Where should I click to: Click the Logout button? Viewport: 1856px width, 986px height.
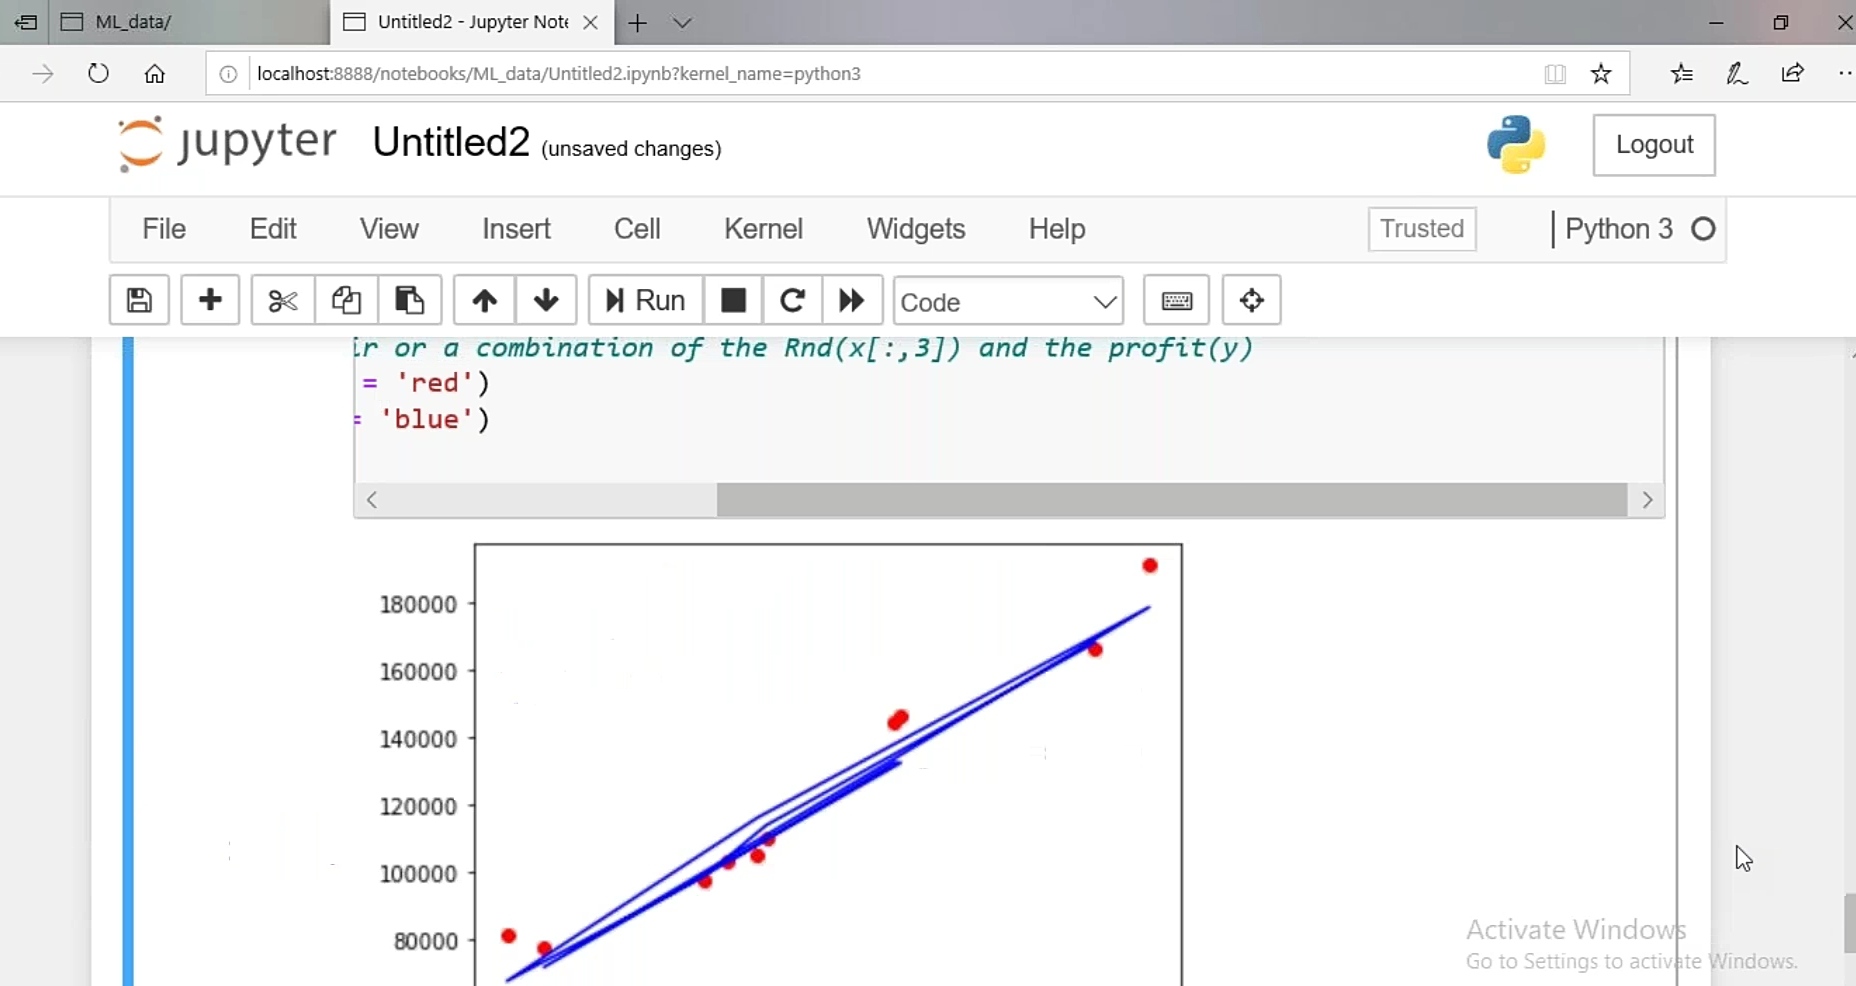coord(1654,144)
